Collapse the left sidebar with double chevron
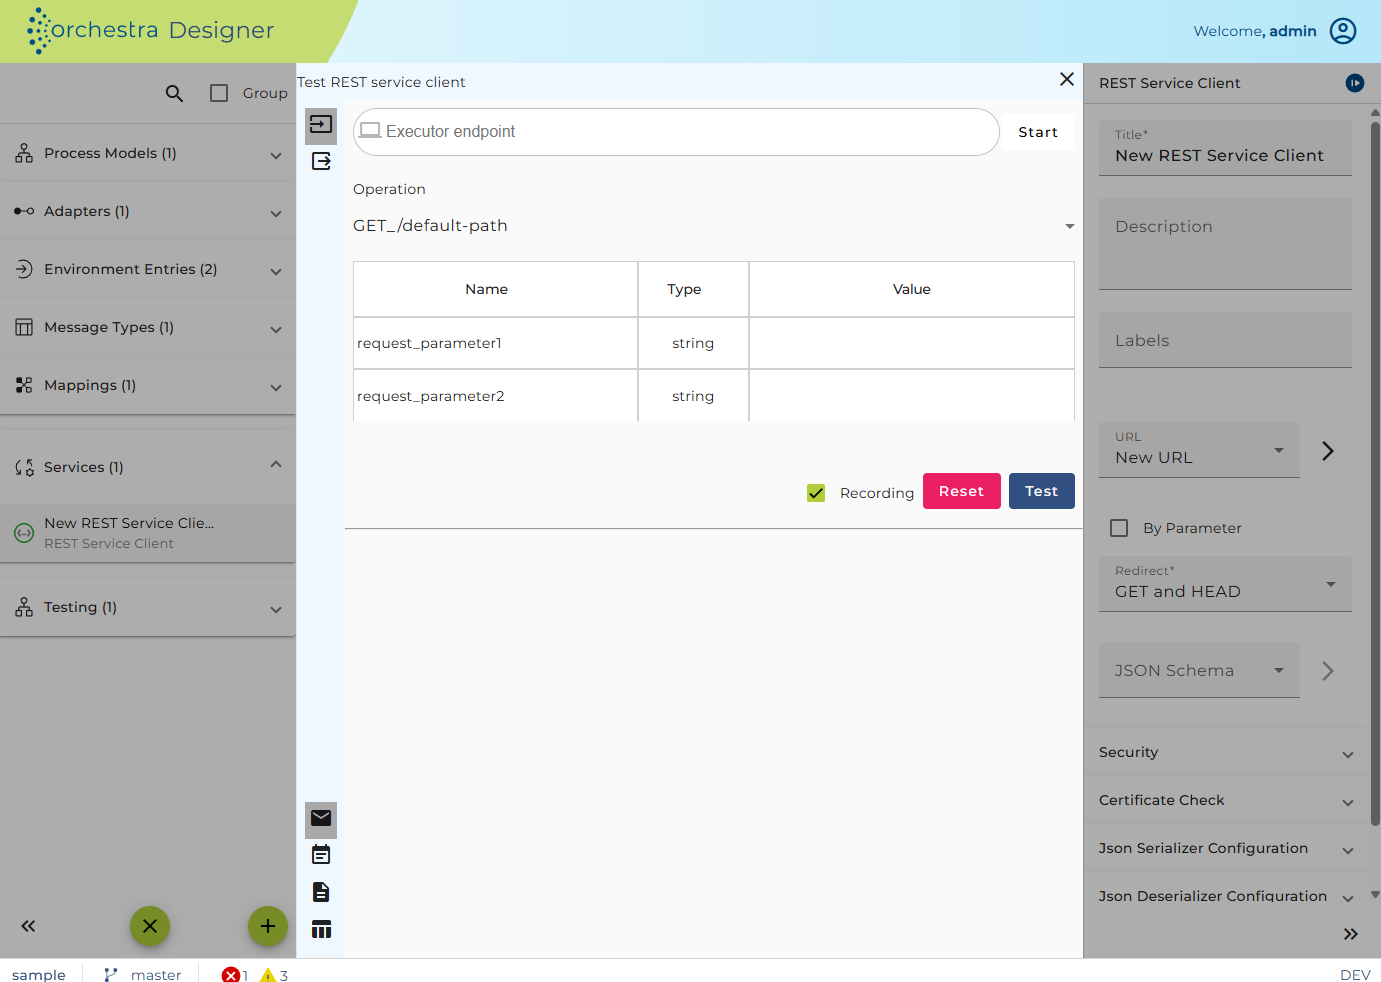This screenshot has width=1381, height=982. point(28,926)
